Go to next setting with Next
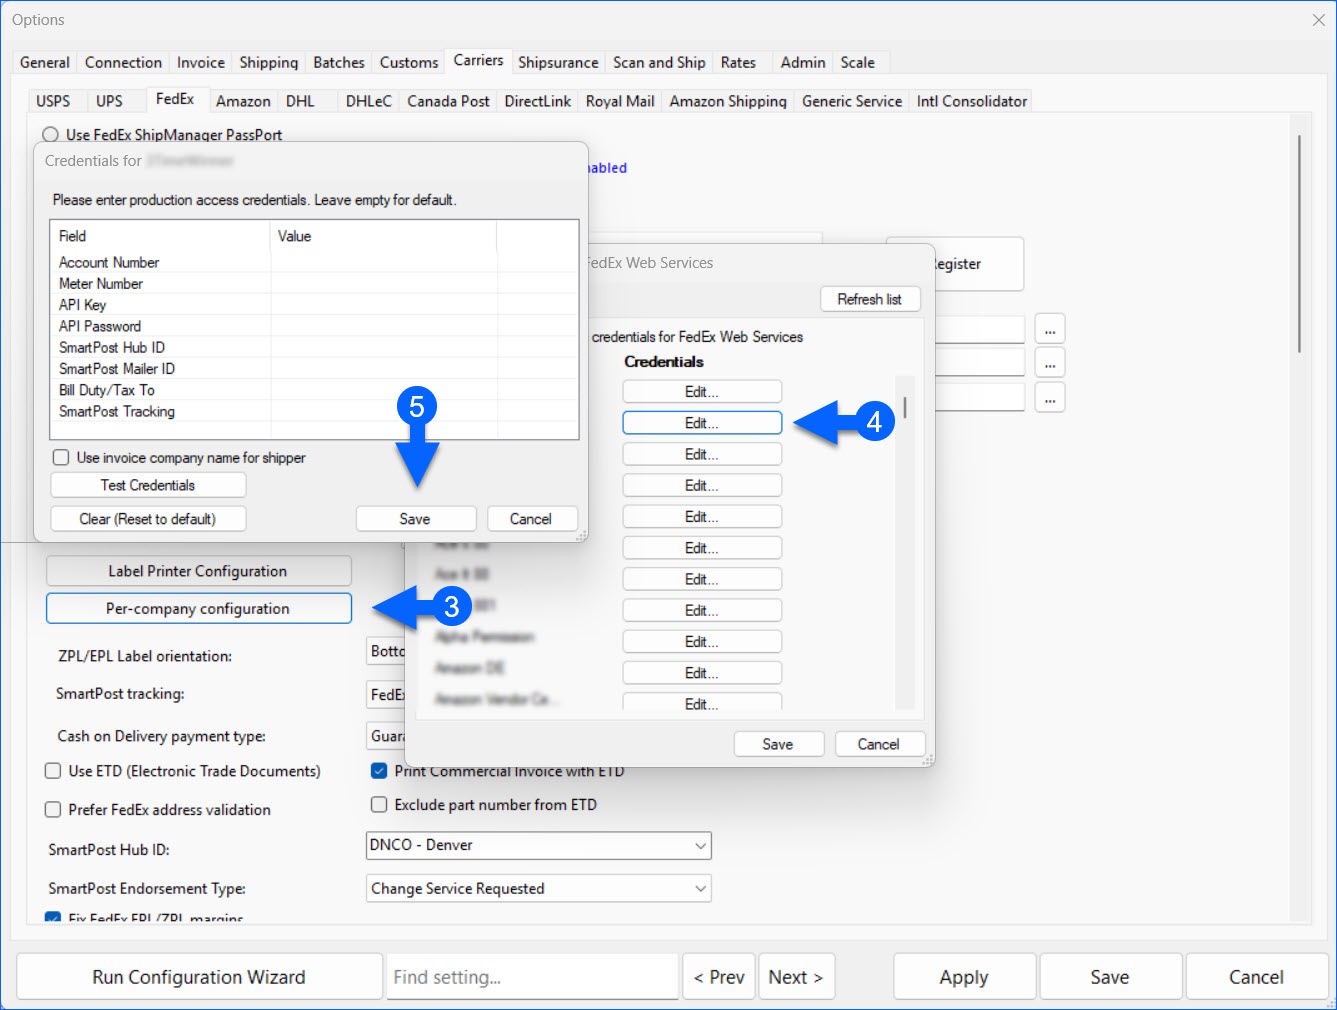 coord(796,977)
